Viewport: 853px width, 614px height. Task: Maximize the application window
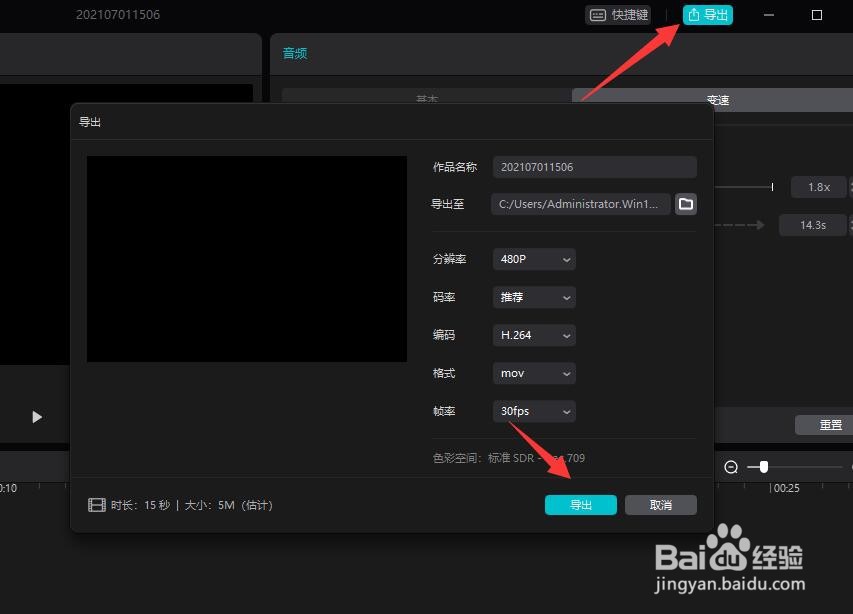coord(817,15)
